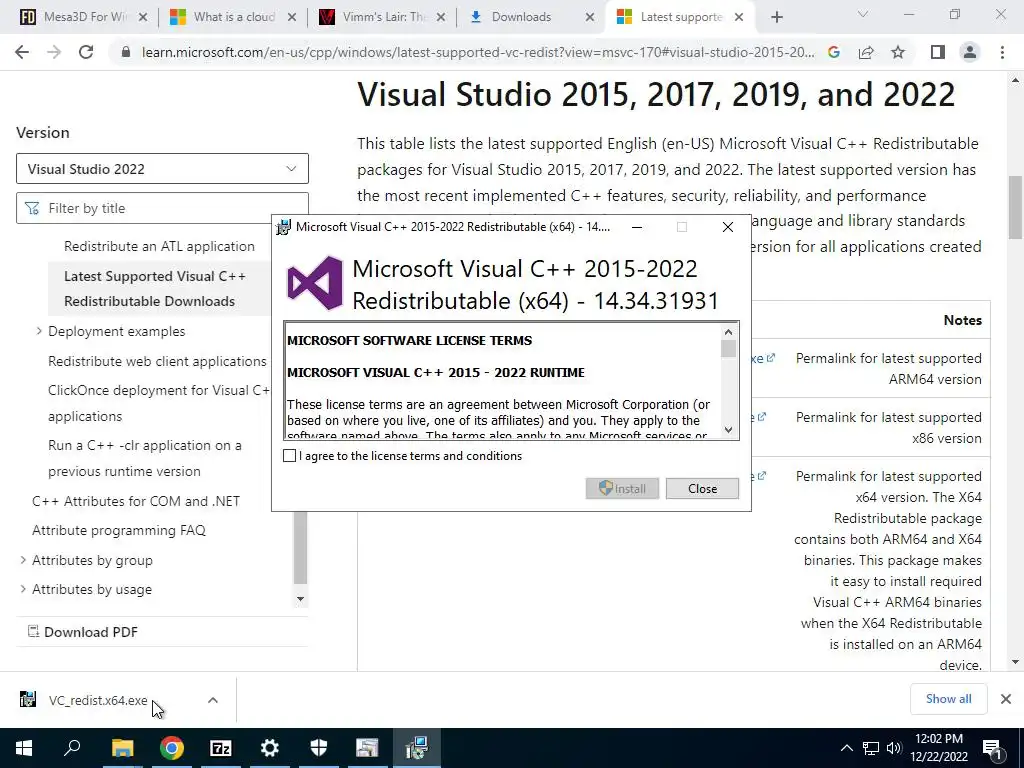This screenshot has width=1024, height=768.
Task: Close the Vimm's Lair tab
Action: (441, 17)
